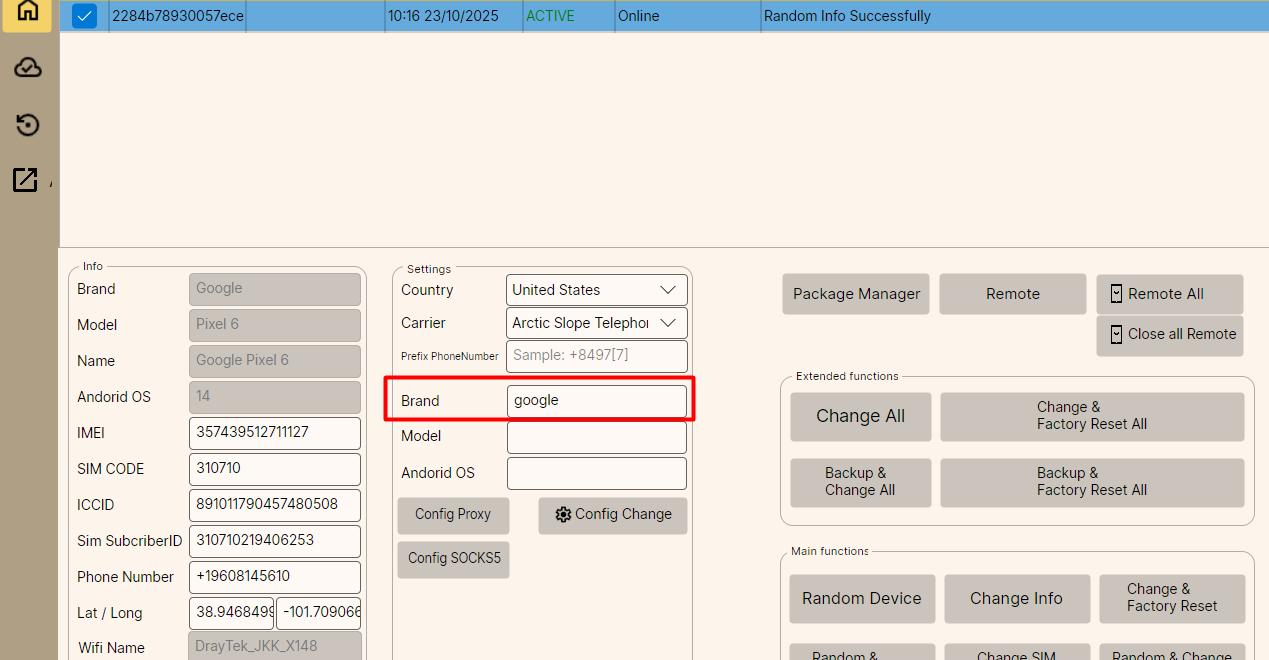Click the Close all Remote phone icon
Screen dimensions: 1269x660
[1115, 334]
